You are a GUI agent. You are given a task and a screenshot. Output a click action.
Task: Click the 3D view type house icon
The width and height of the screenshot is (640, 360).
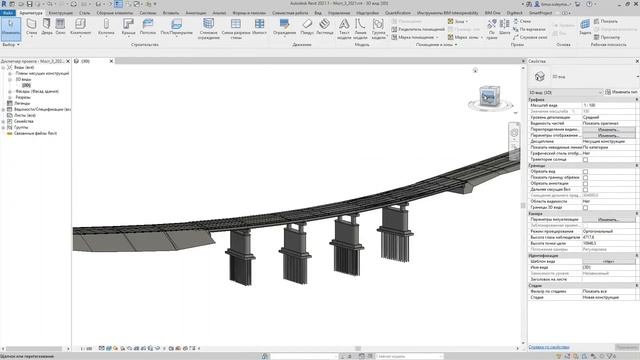pos(540,76)
